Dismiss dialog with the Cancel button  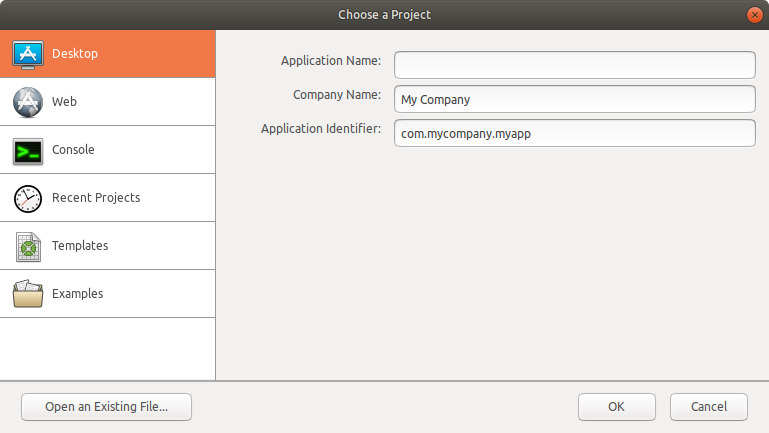(709, 407)
